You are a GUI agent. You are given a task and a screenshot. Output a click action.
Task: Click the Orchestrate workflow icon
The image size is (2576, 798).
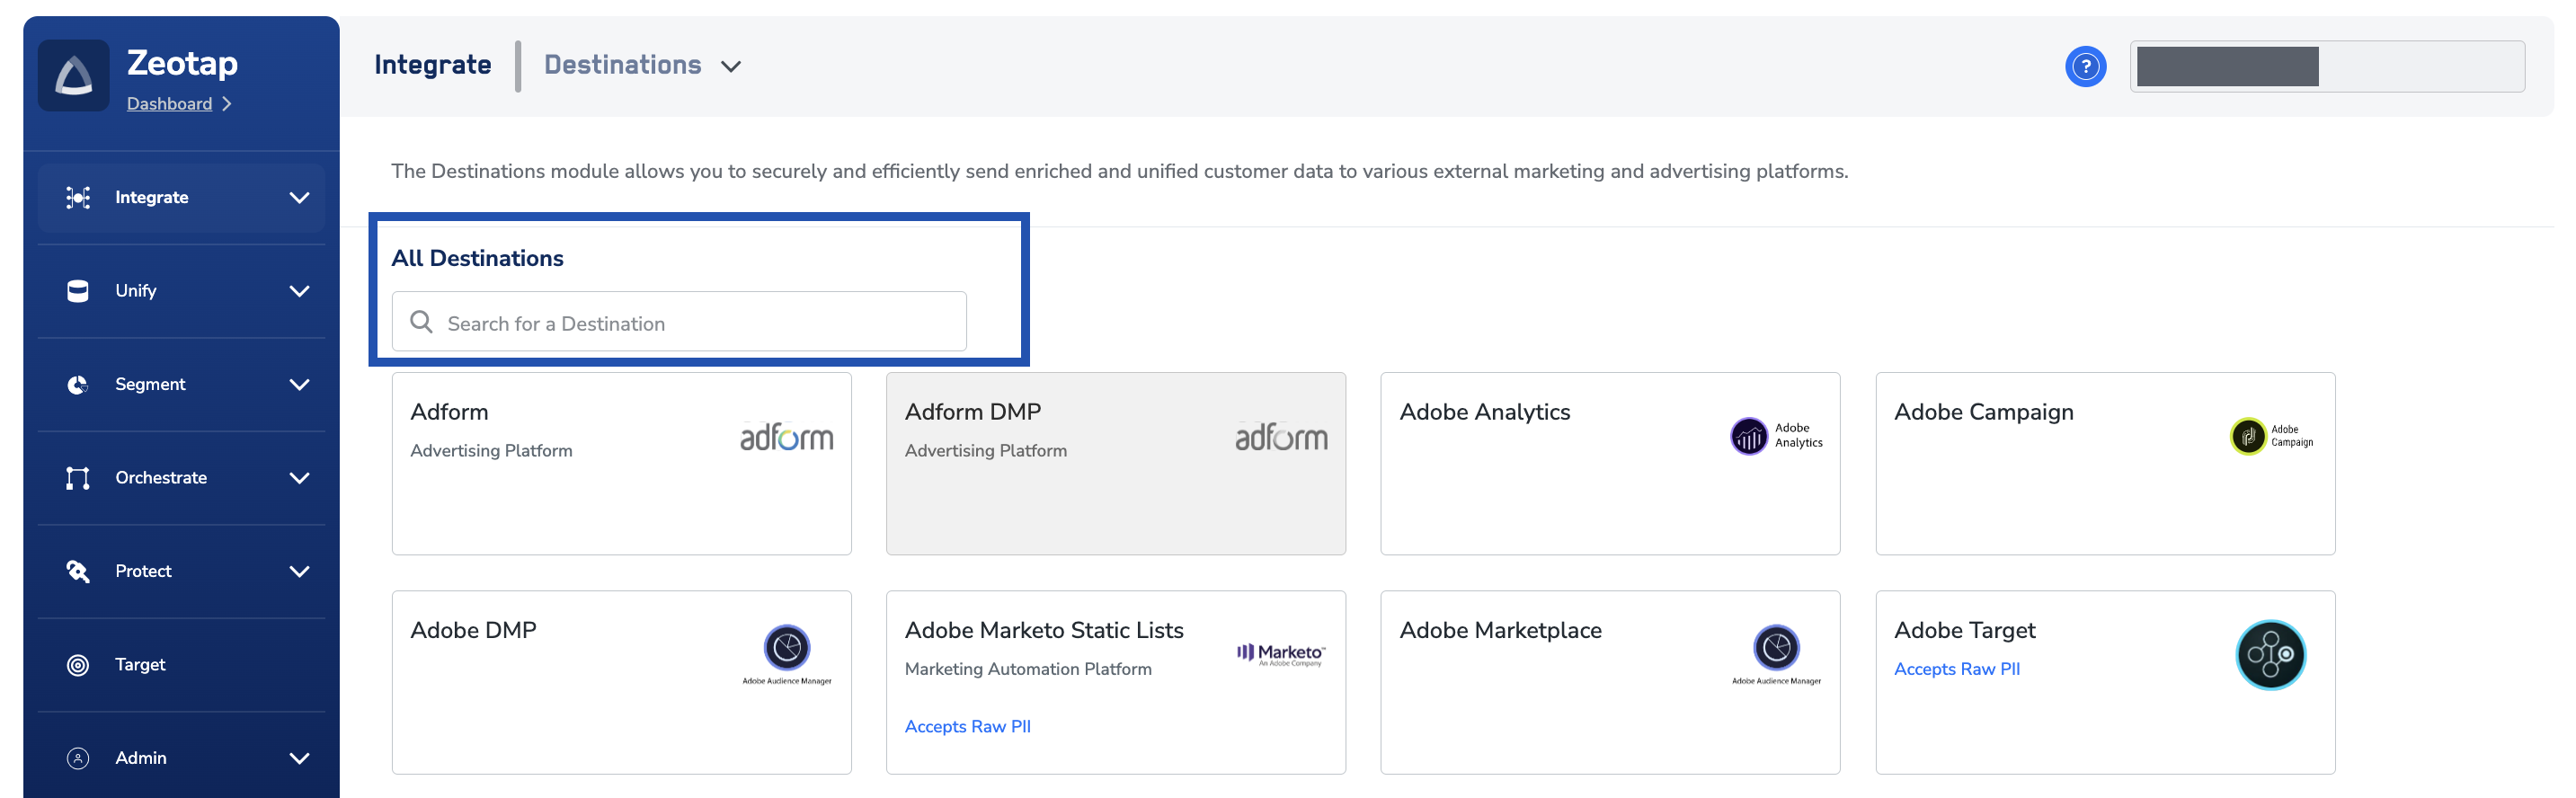click(78, 478)
